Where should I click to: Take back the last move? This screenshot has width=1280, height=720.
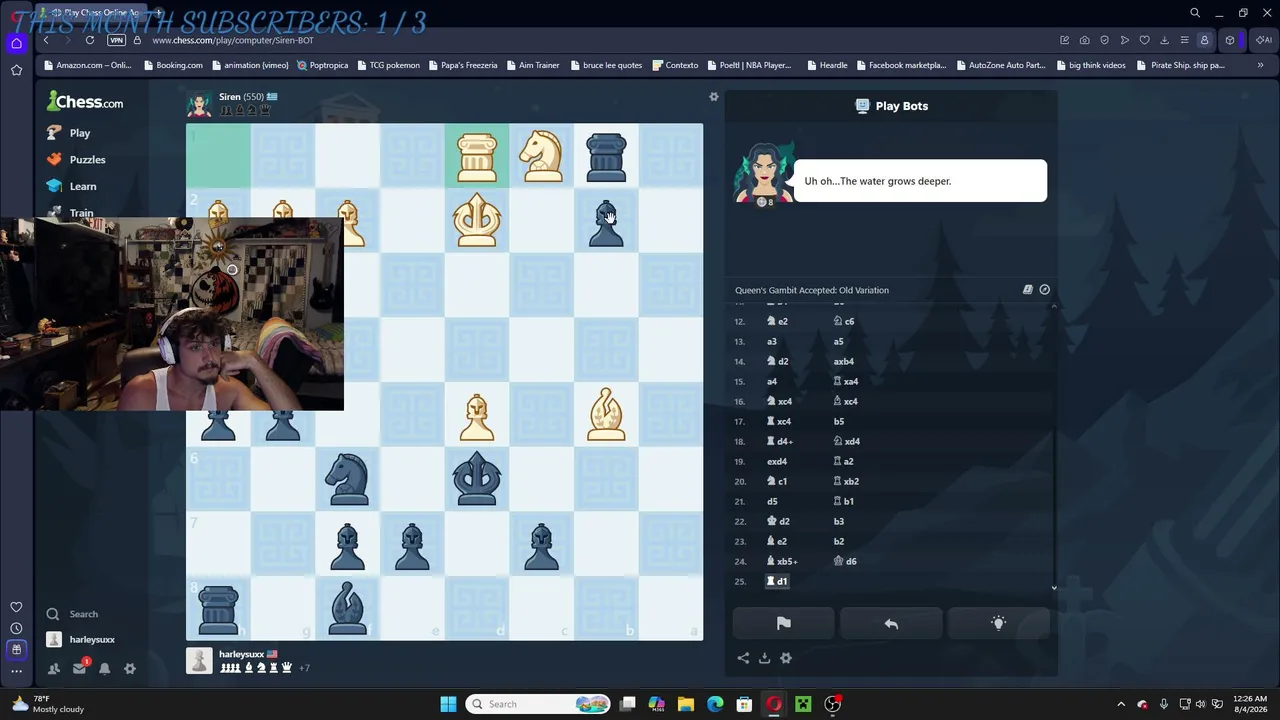891,624
